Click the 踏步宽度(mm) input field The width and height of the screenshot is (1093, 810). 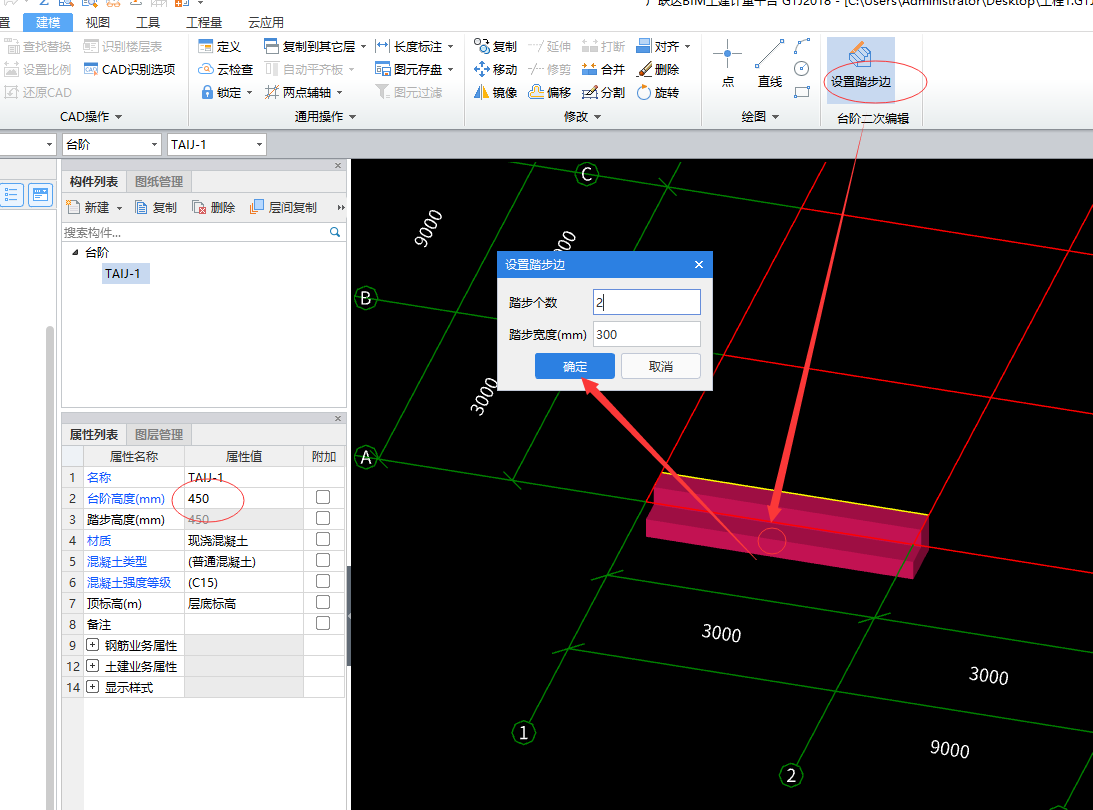pos(646,334)
